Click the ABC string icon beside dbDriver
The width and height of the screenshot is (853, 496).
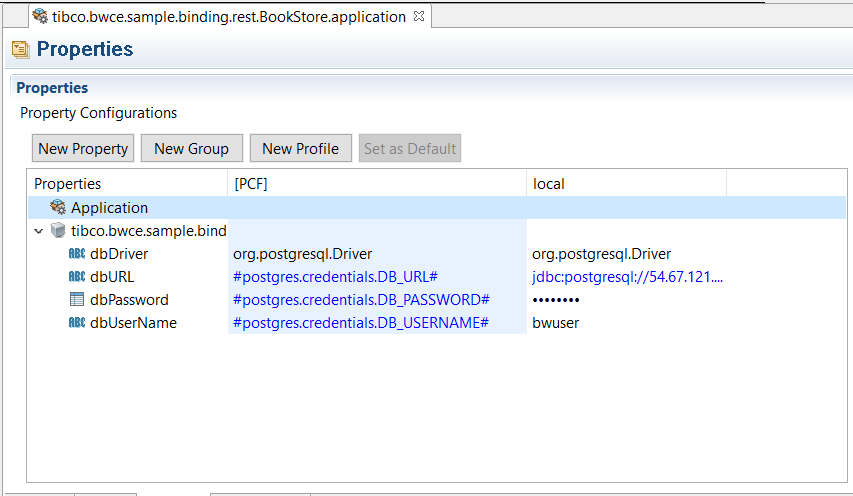tap(77, 253)
